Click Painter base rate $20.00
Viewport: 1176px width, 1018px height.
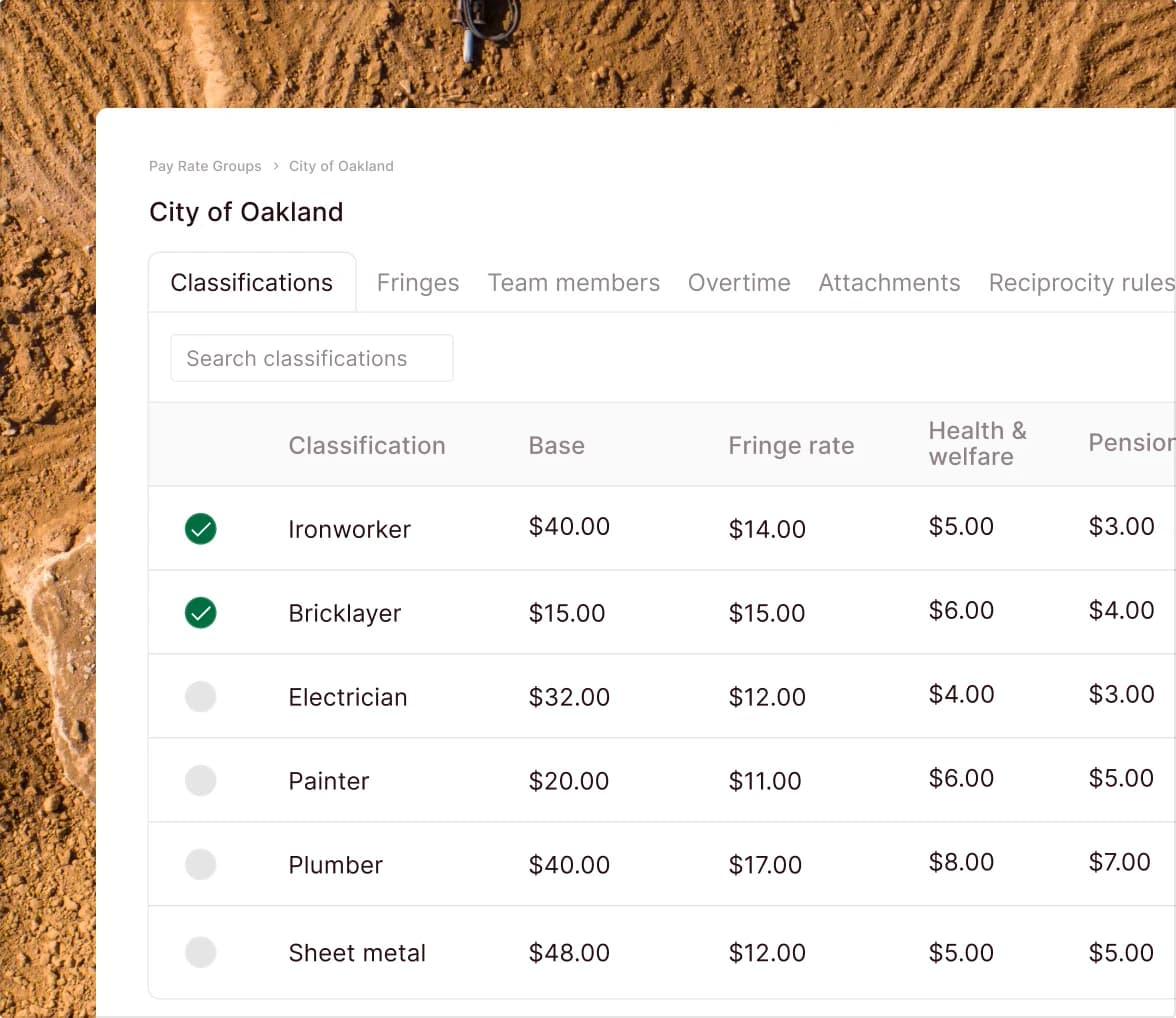coord(568,782)
